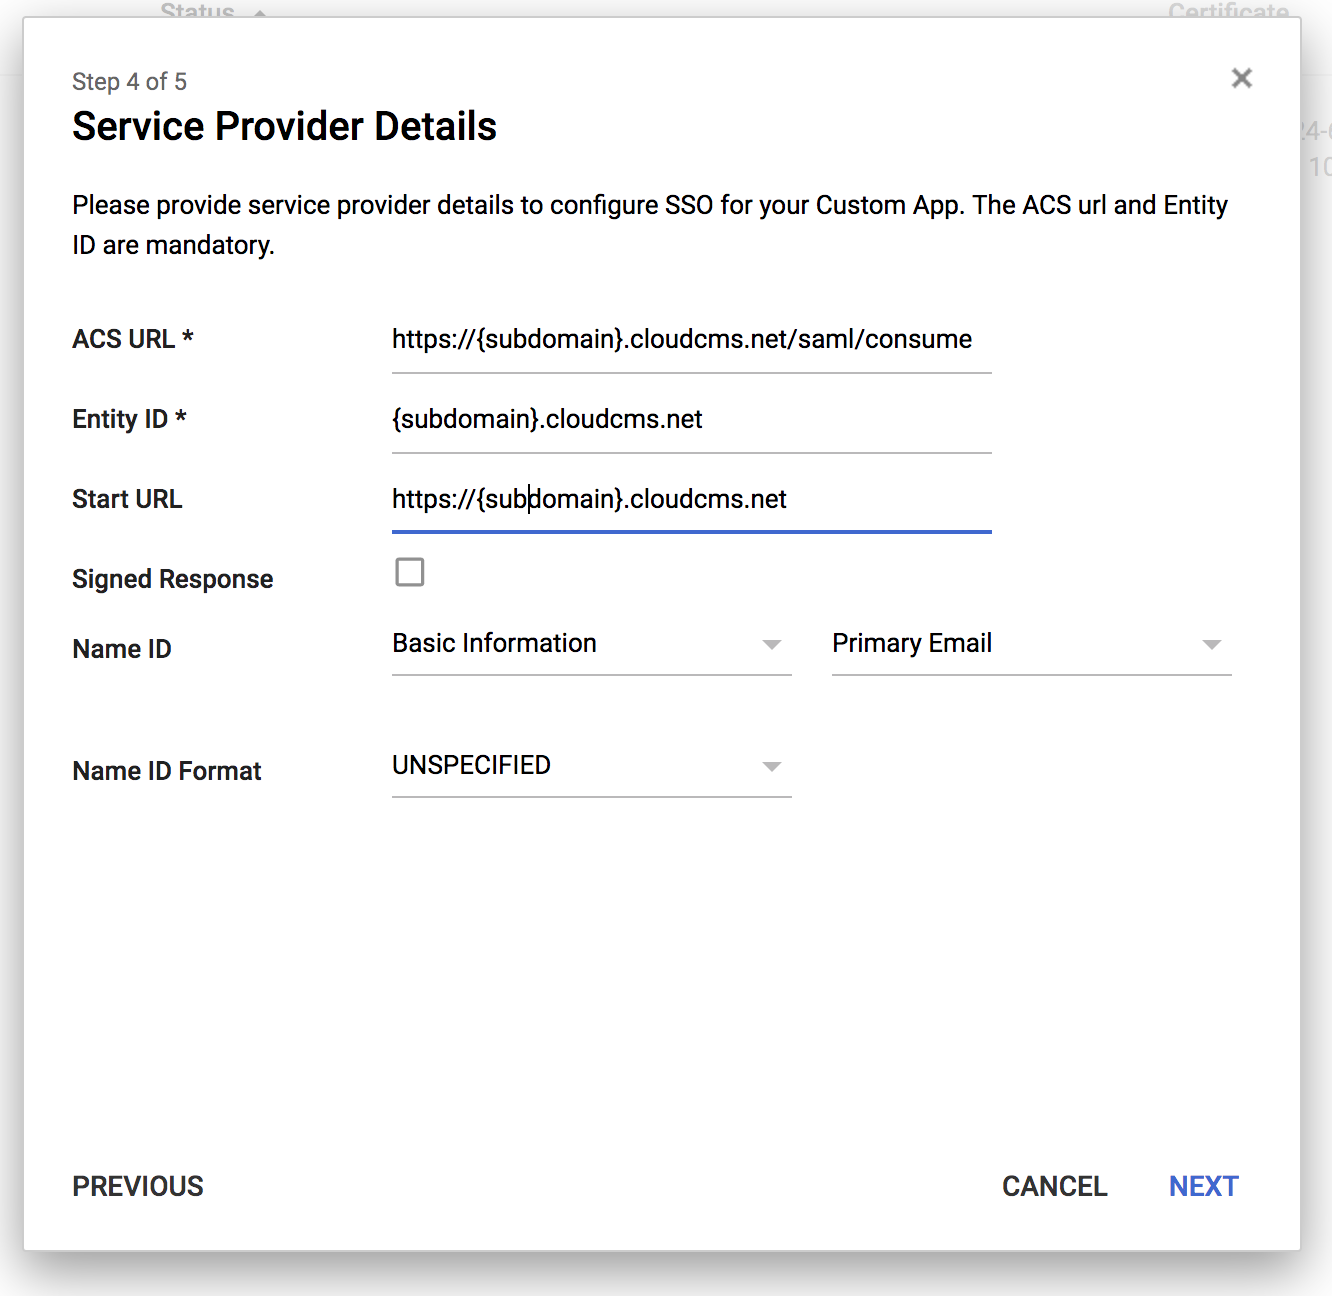Click the Step 4 of 5 indicator
This screenshot has height=1296, width=1332.
pyautogui.click(x=129, y=82)
